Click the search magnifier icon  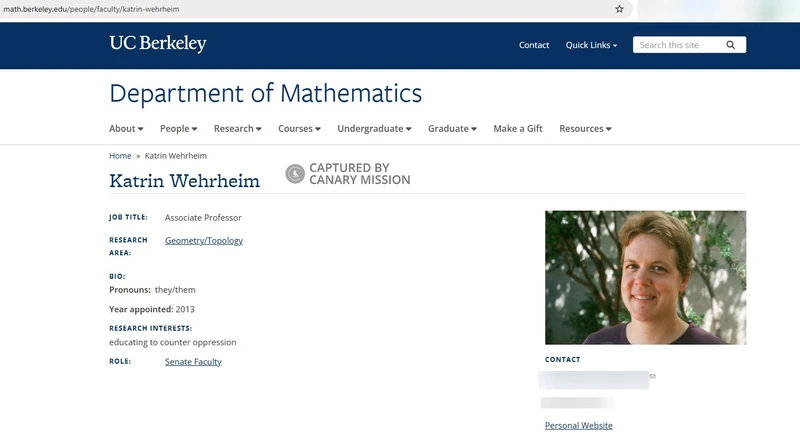tap(731, 45)
